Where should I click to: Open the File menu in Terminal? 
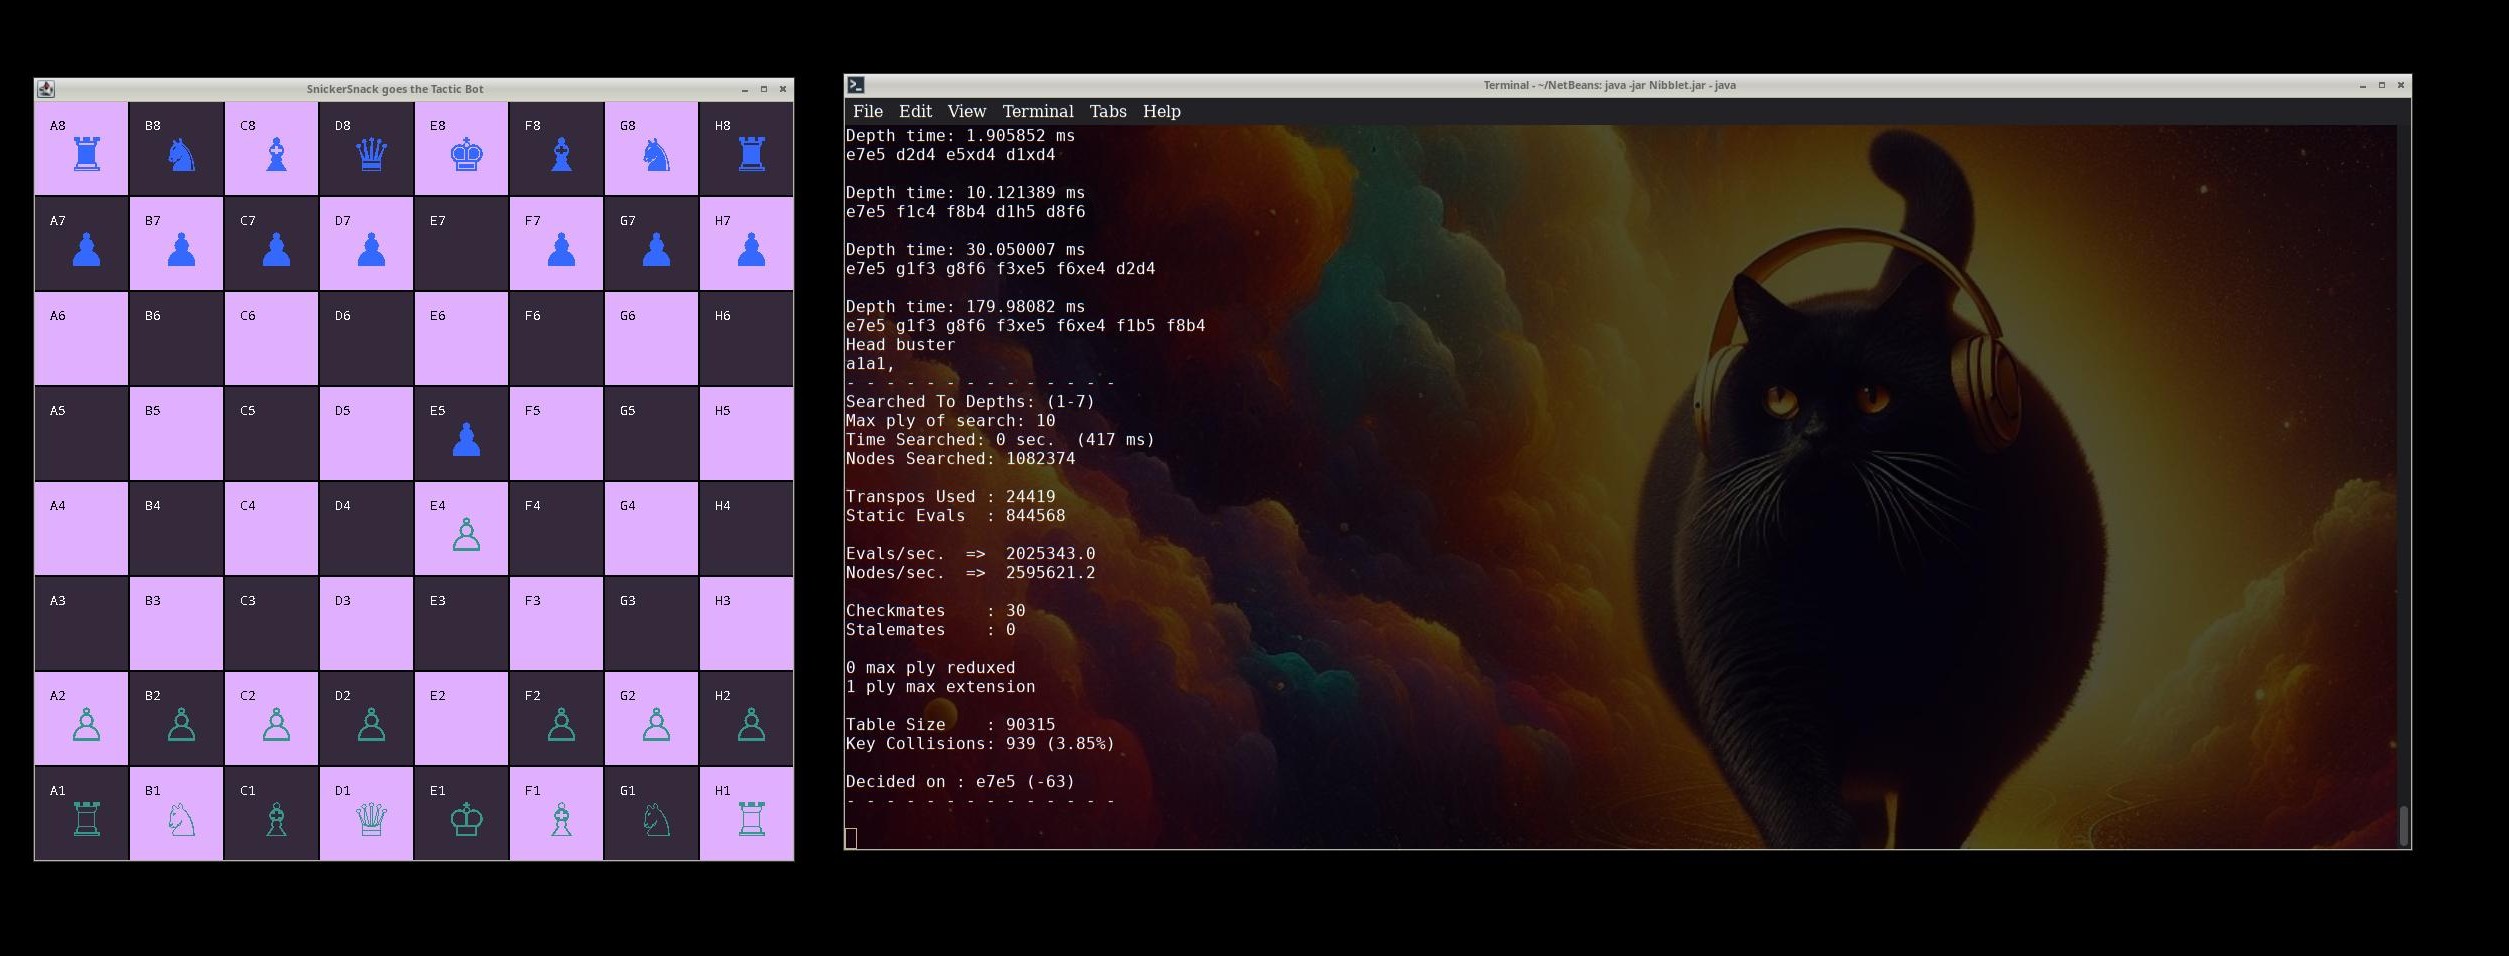coord(867,111)
